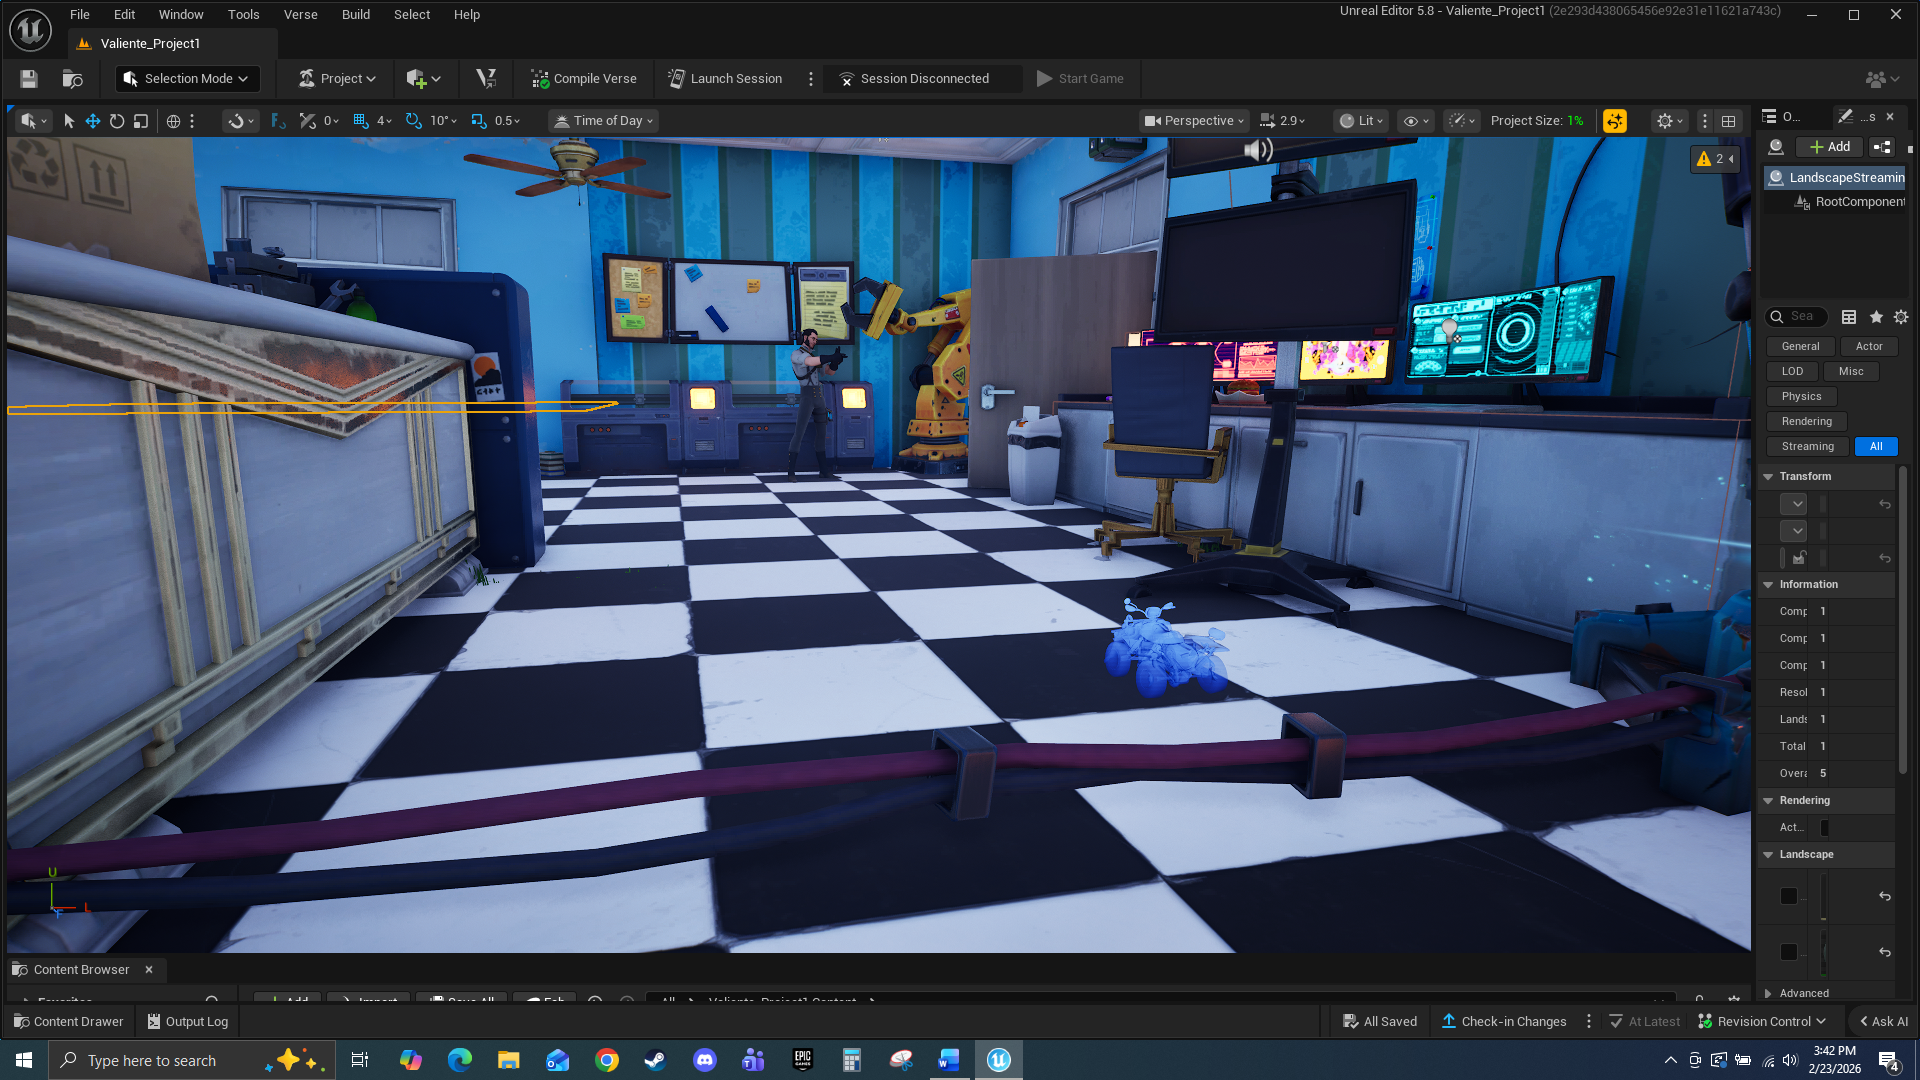Switch to the Output Log tab
The image size is (1920, 1080).
(188, 1021)
